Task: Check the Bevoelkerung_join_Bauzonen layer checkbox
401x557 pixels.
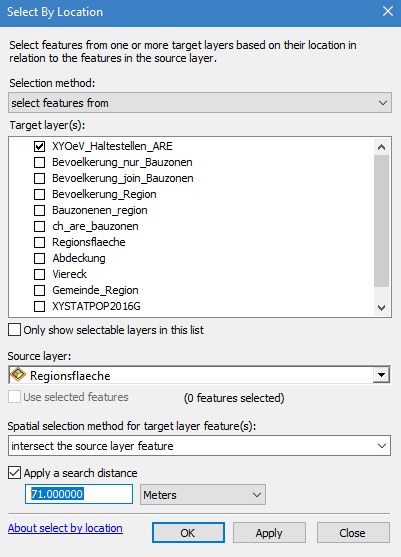Action: [39, 178]
